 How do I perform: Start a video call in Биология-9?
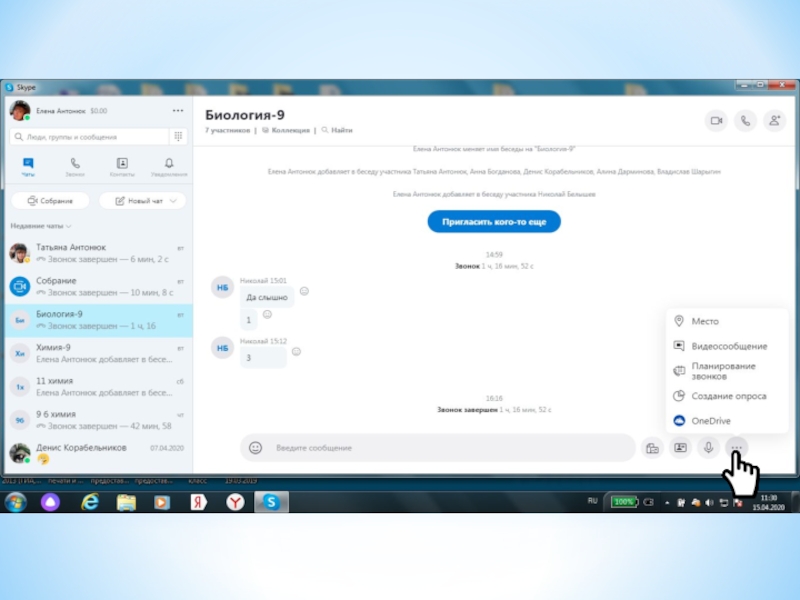[716, 121]
